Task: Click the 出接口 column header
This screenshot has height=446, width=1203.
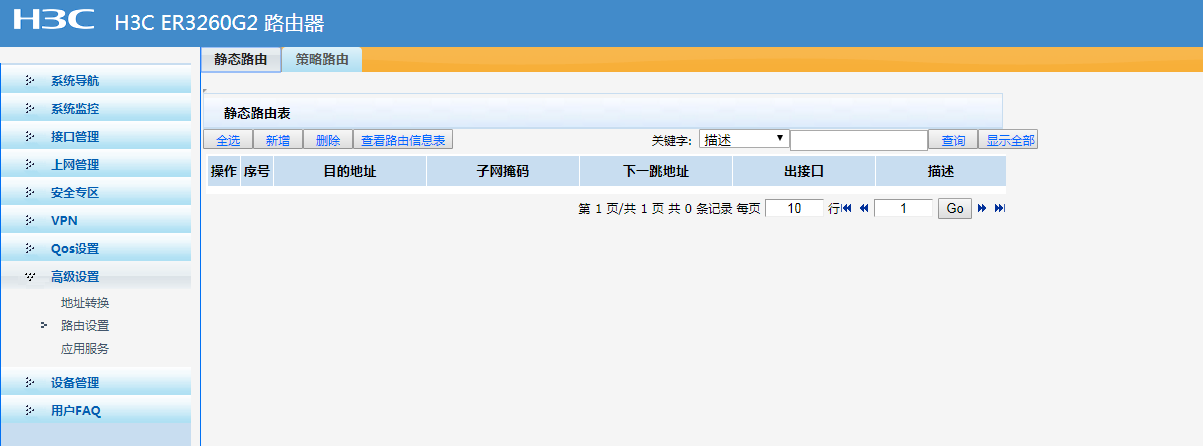Action: pyautogui.click(x=804, y=171)
